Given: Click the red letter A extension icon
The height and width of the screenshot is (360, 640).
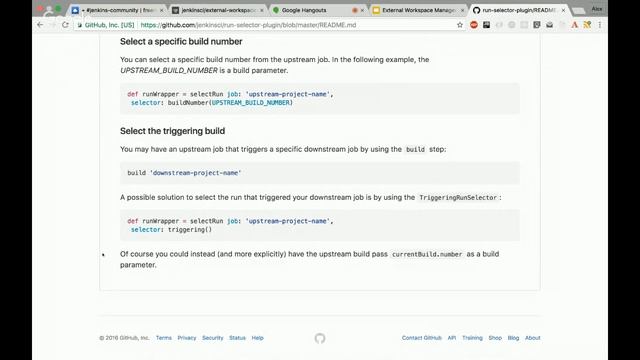Looking at the screenshot, I should coord(575,25).
